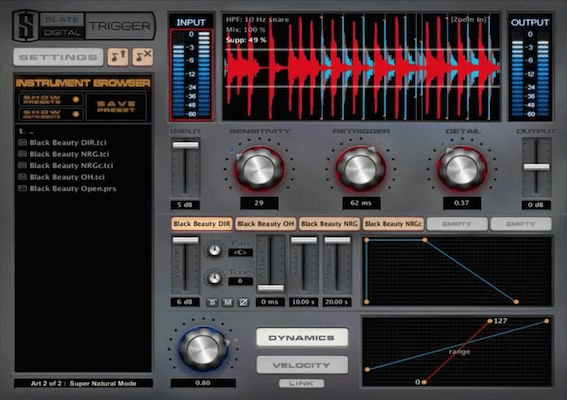
Task: Click the Sensitivity value field showing 29
Action: 259,203
